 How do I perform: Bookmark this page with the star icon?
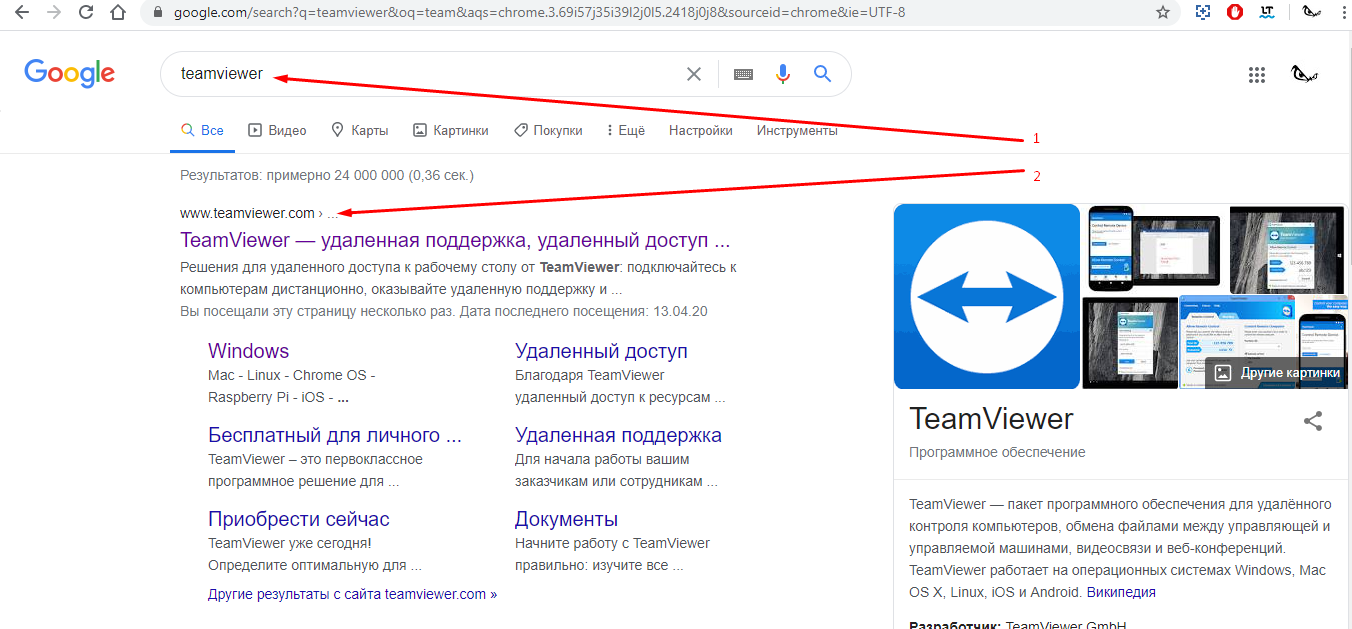tap(1163, 13)
